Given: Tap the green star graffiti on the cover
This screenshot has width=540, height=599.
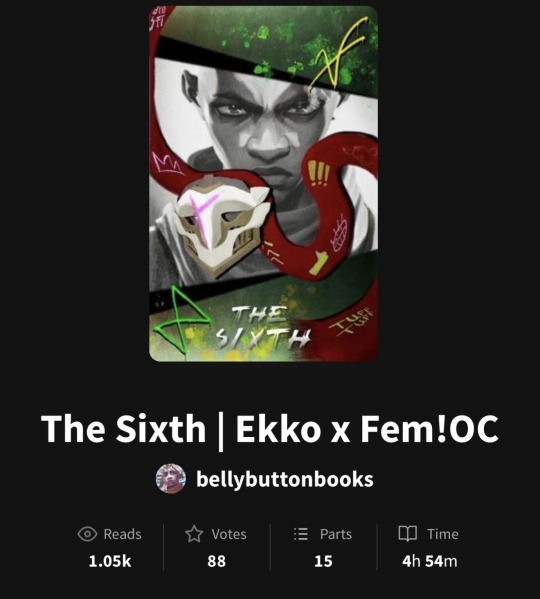Looking at the screenshot, I should (x=179, y=317).
